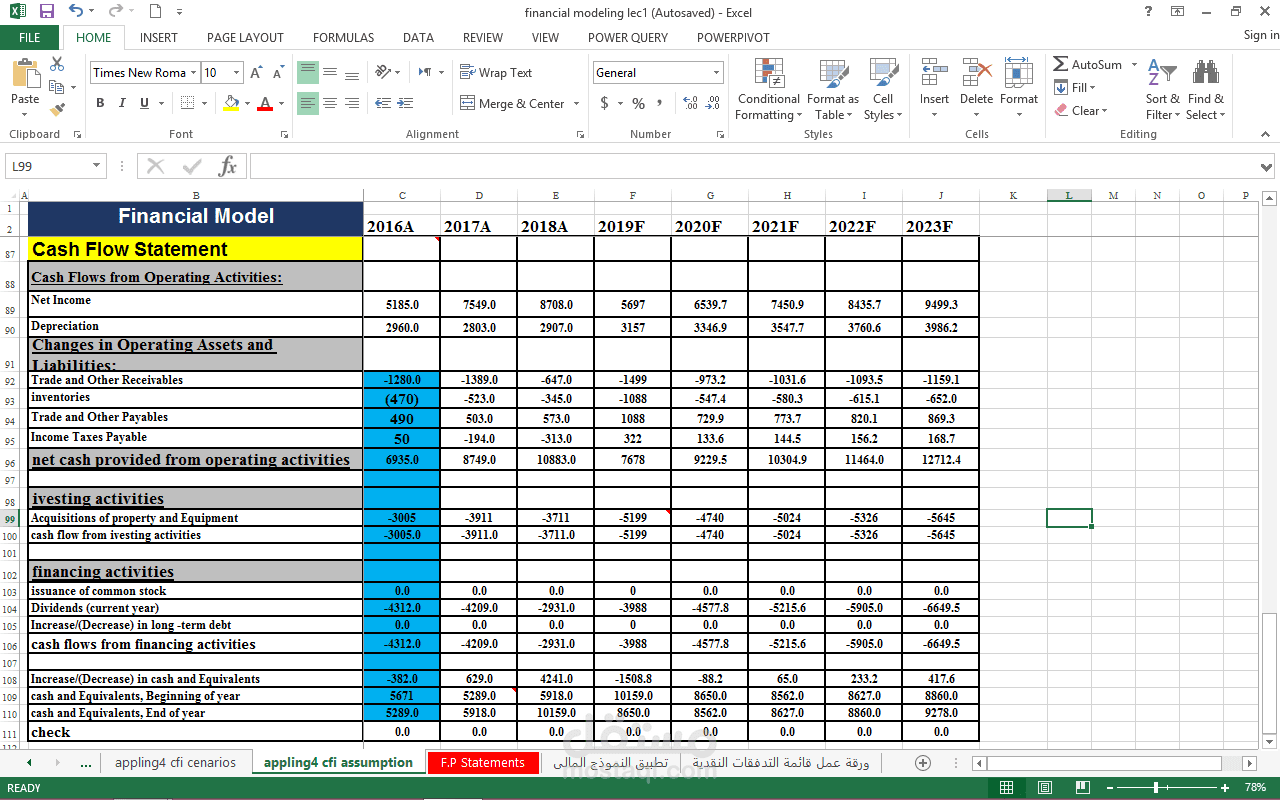Click Sign in link
Viewport: 1280px width, 800px height.
pyautogui.click(x=1261, y=35)
